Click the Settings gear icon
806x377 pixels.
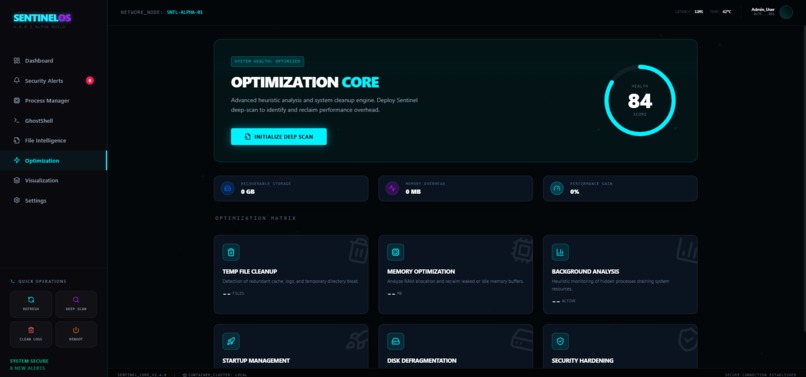coord(17,201)
